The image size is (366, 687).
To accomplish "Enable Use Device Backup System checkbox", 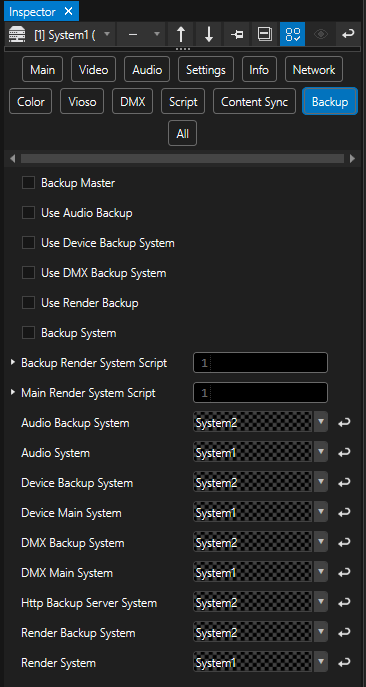I will (x=28, y=243).
